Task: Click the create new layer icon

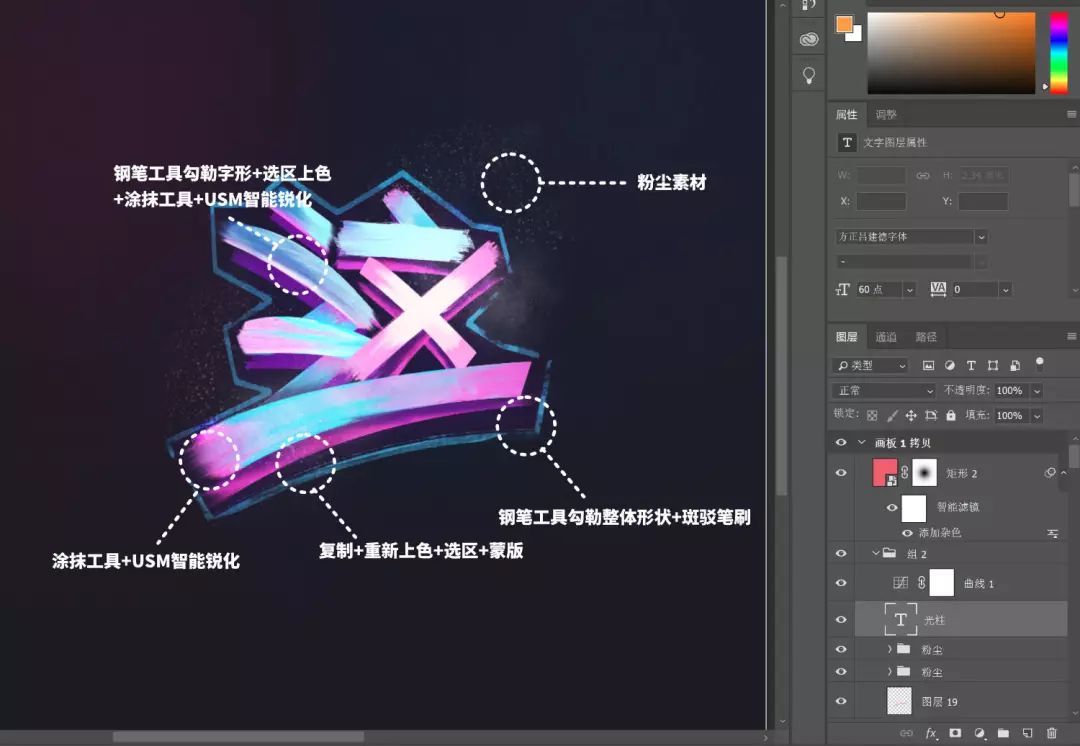Action: click(x=1027, y=733)
